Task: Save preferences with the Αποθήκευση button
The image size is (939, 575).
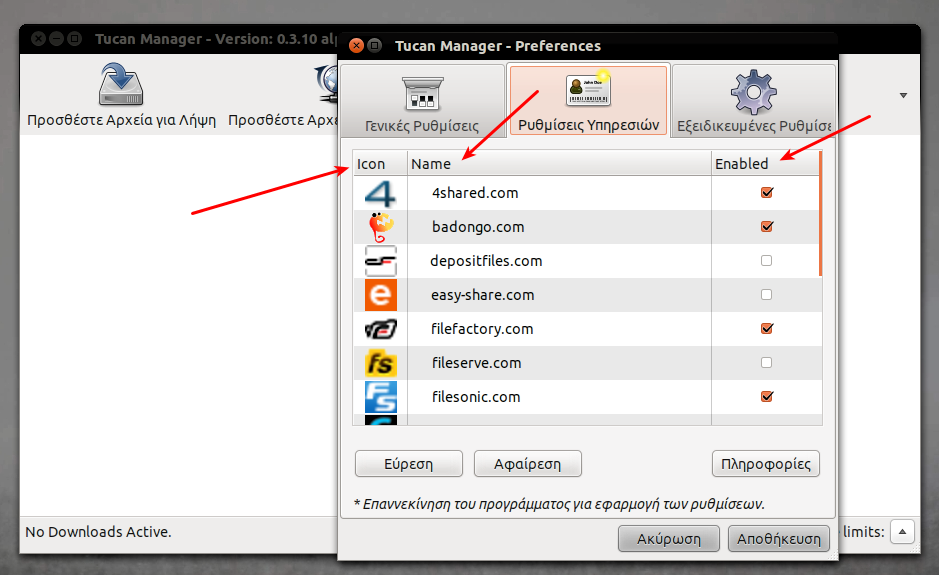Action: pyautogui.click(x=779, y=538)
